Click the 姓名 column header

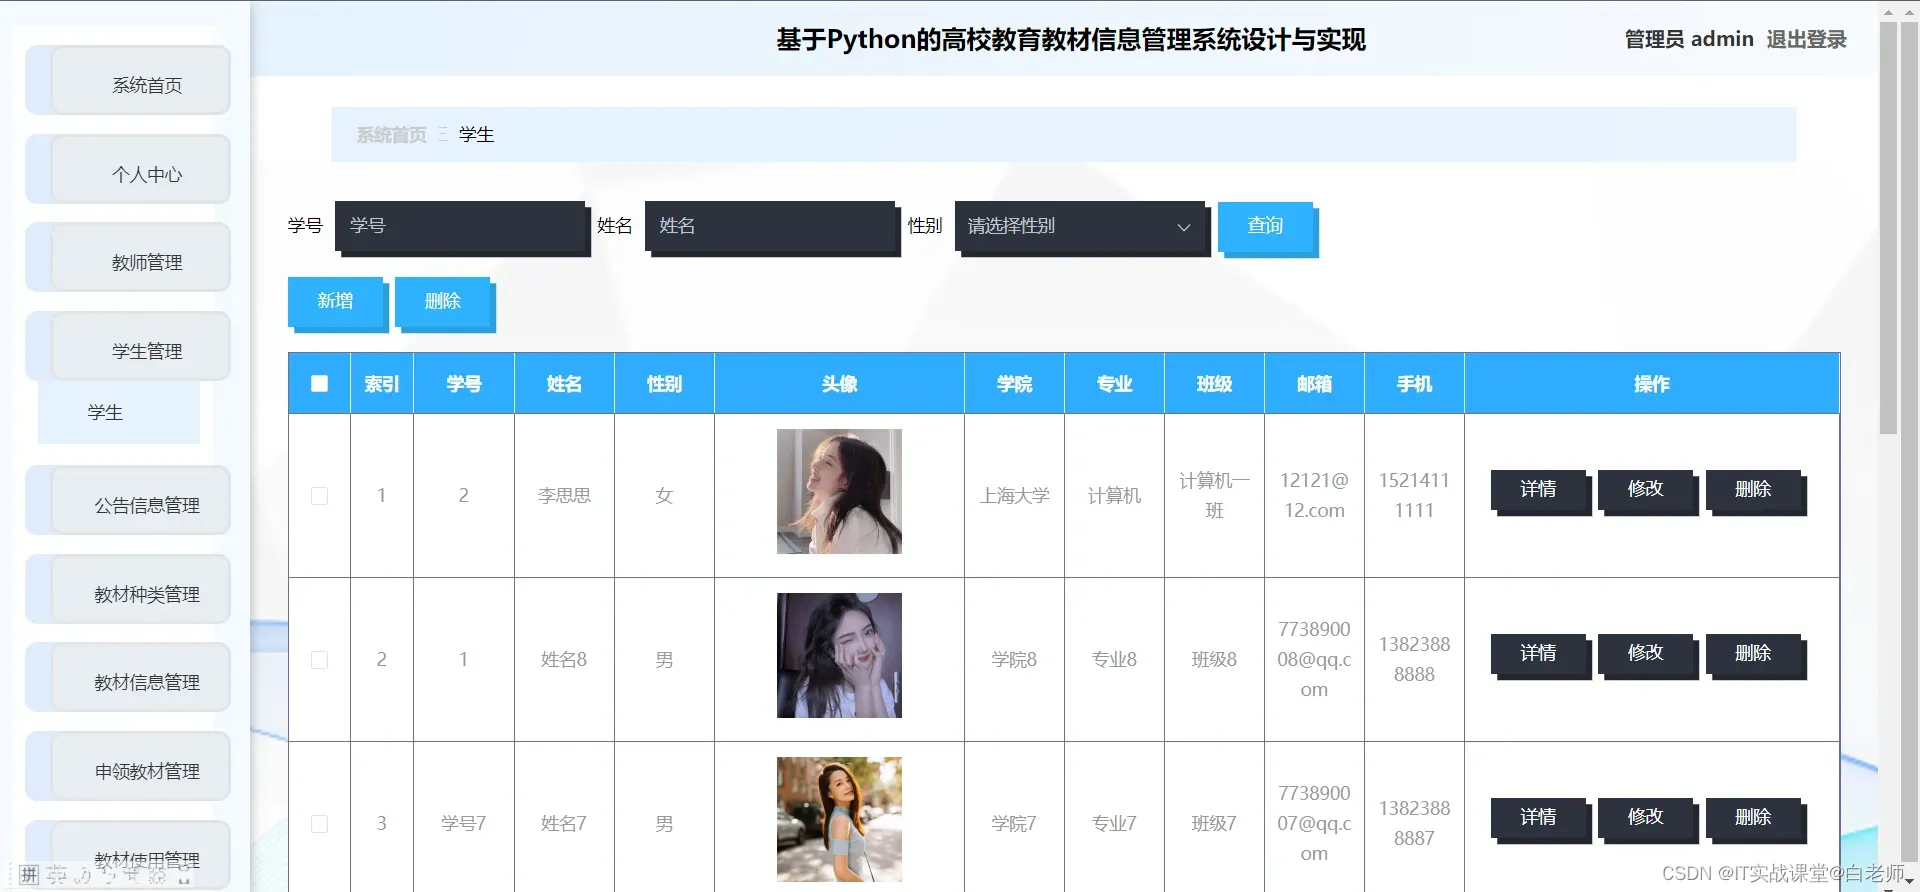pyautogui.click(x=564, y=384)
